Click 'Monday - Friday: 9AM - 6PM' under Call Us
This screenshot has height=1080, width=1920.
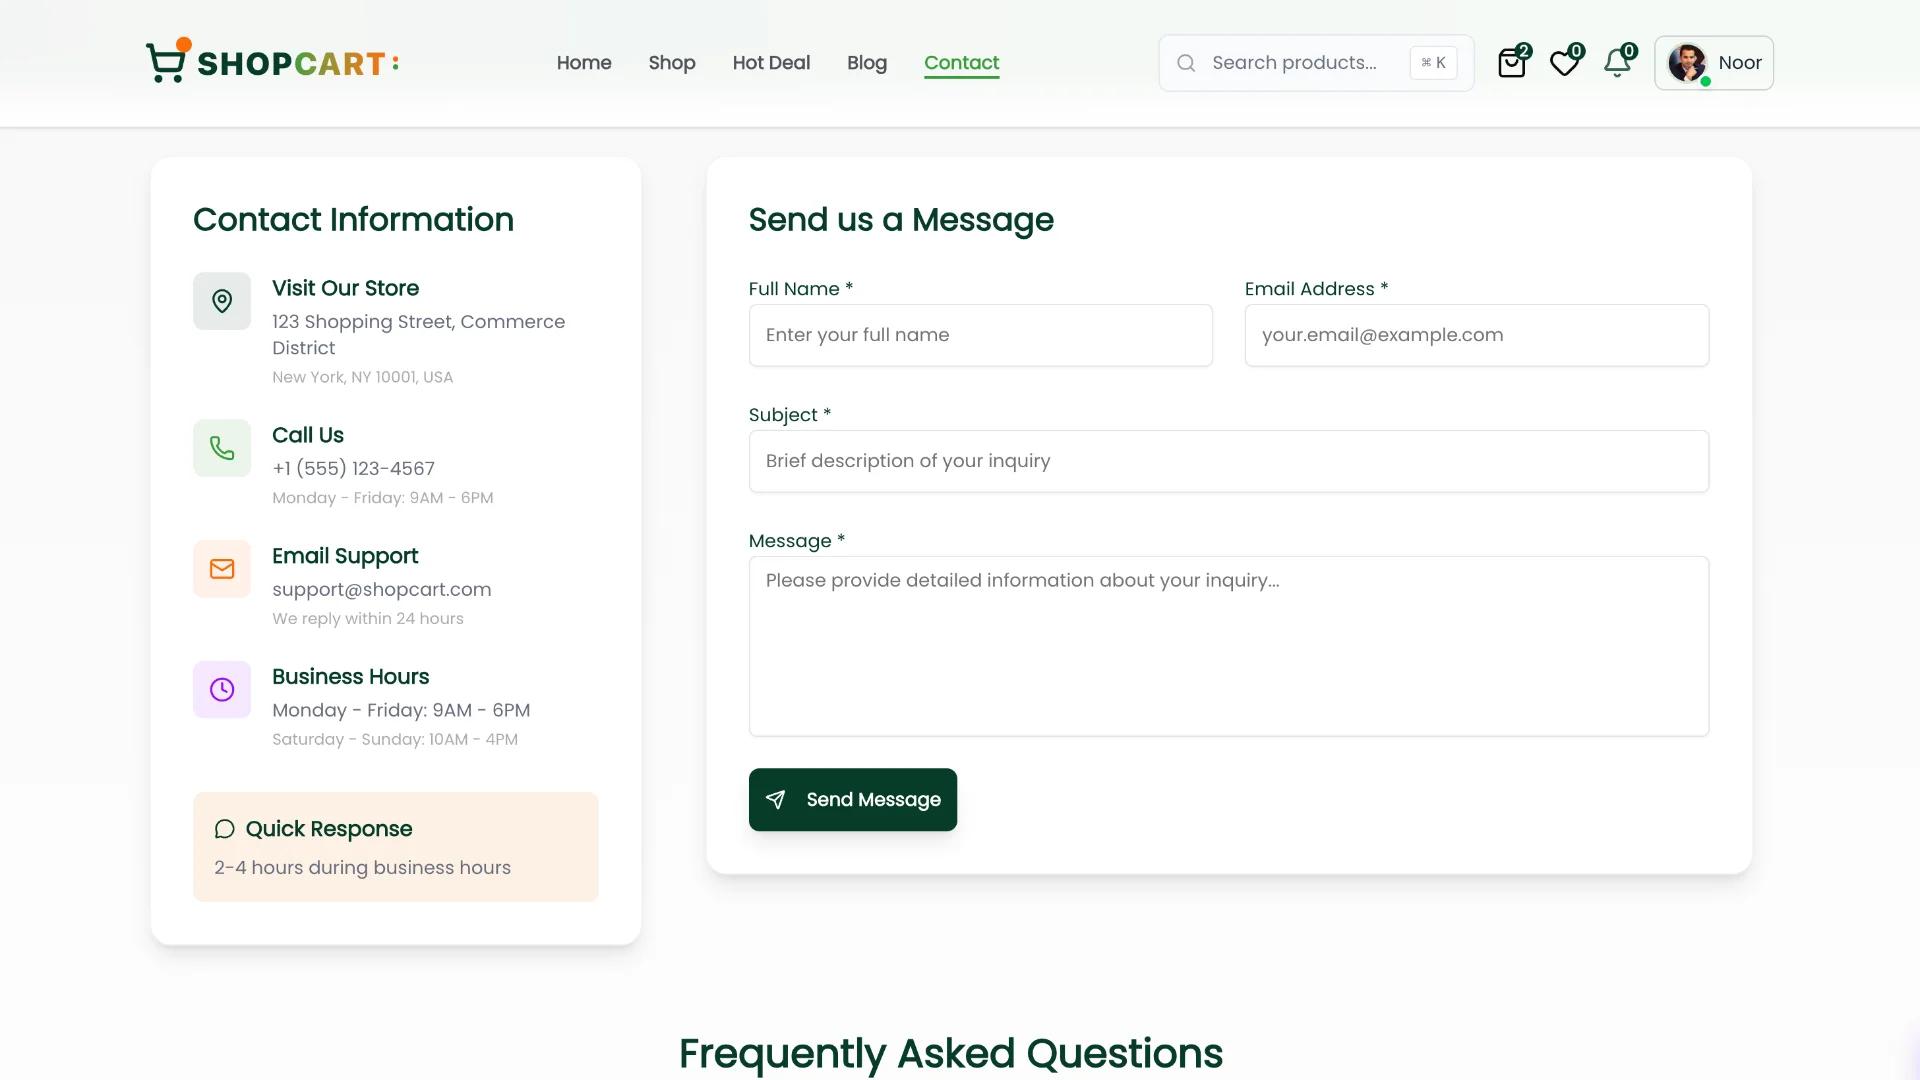tap(383, 498)
